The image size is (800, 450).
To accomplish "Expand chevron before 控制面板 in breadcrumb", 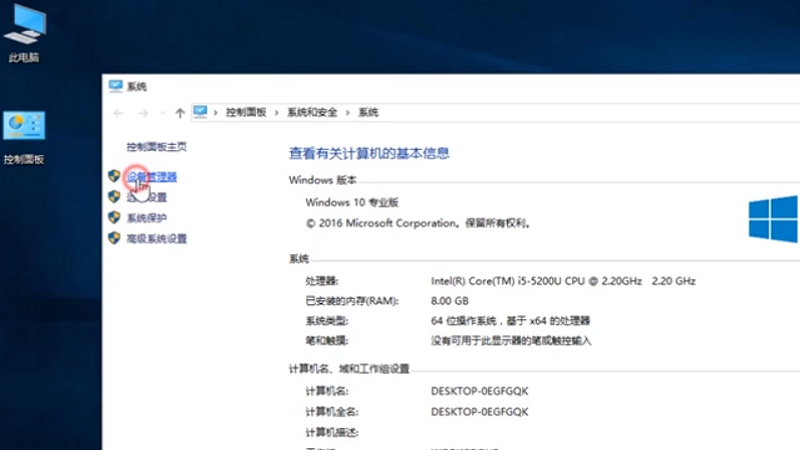I will (215, 113).
